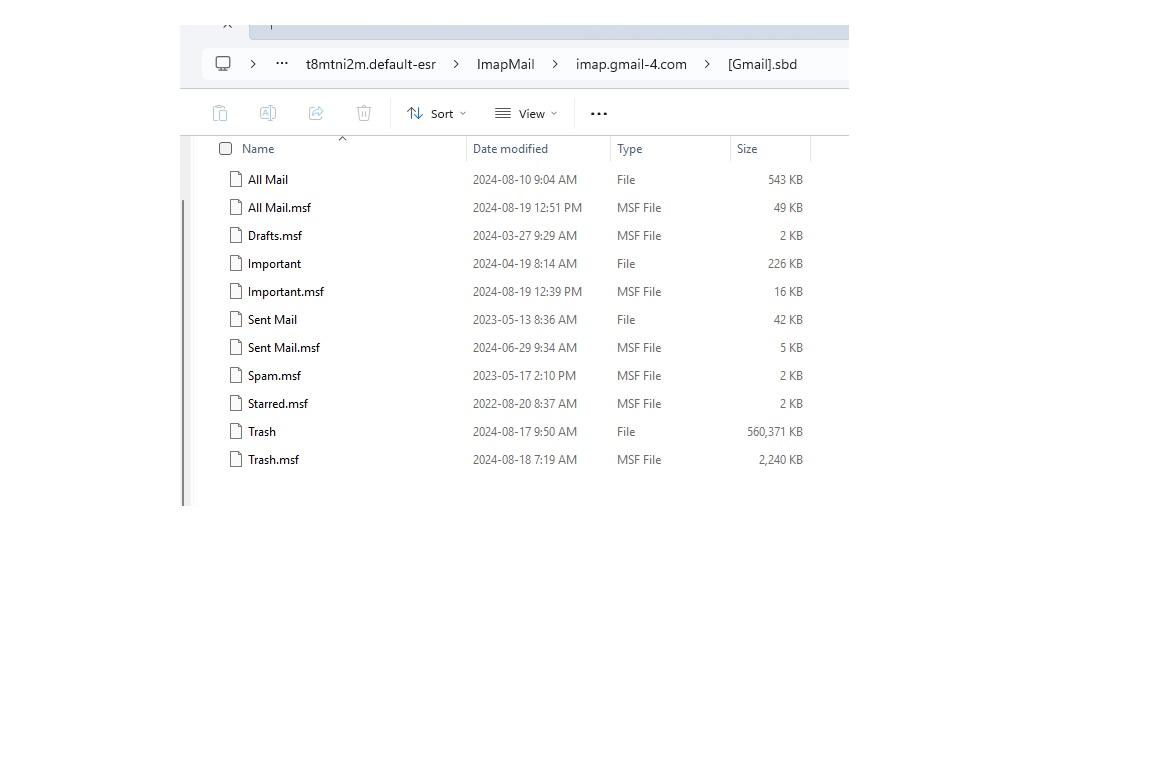
Task: Click the vertical scrollbar on left pane
Action: pyautogui.click(x=183, y=350)
